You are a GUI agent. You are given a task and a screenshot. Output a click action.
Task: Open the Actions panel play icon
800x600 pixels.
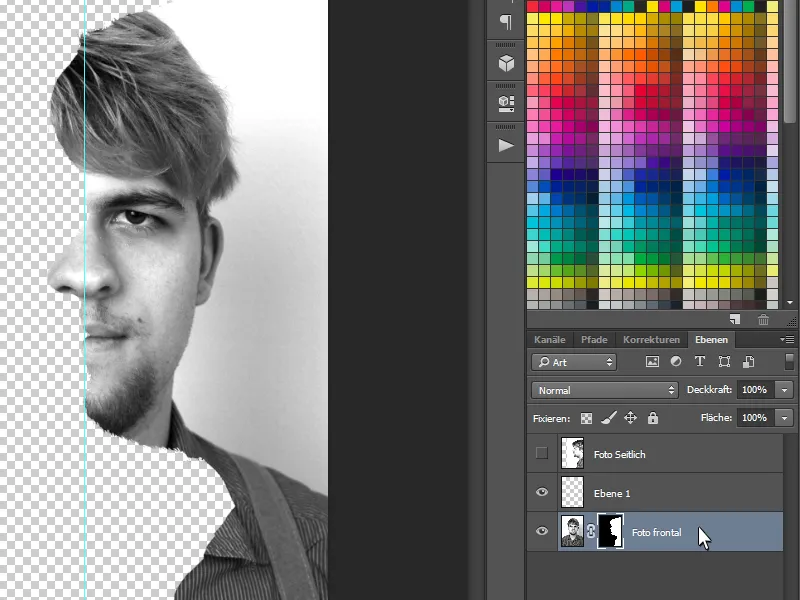506,145
